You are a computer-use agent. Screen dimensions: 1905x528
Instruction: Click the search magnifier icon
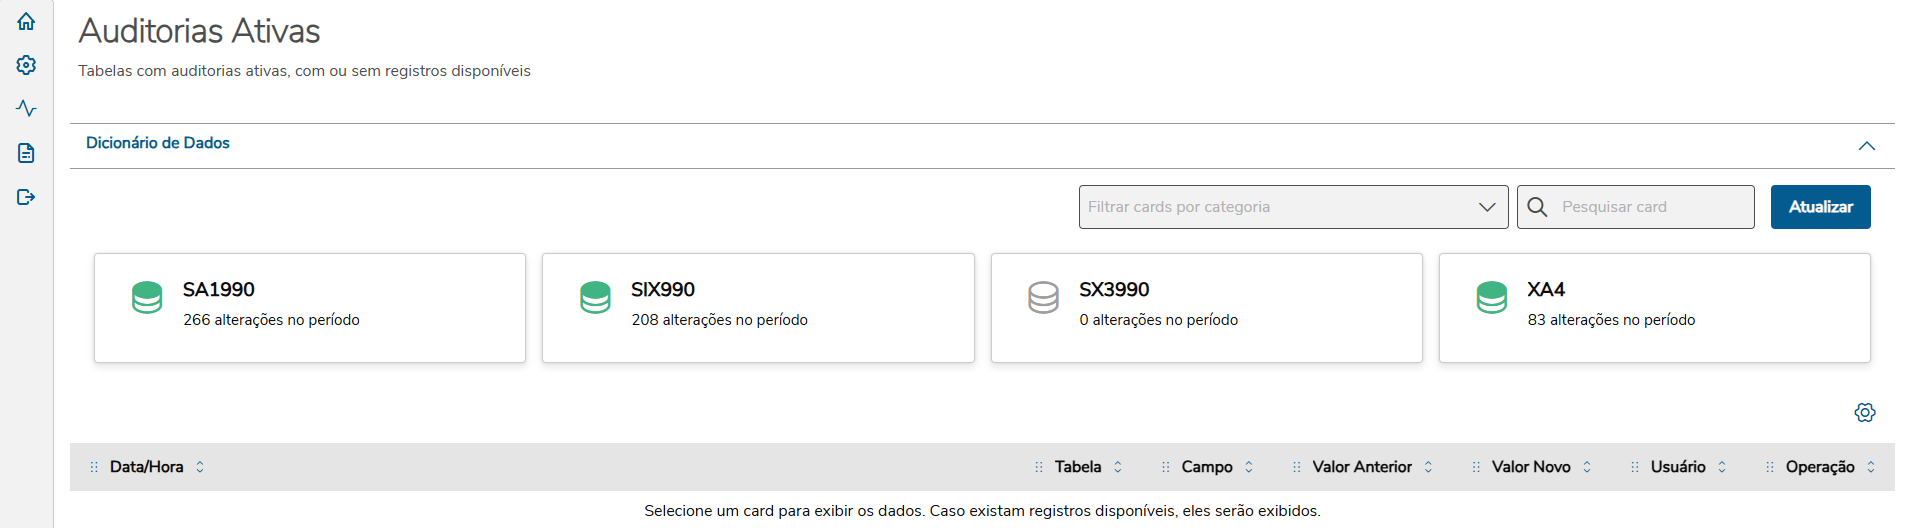click(x=1537, y=207)
